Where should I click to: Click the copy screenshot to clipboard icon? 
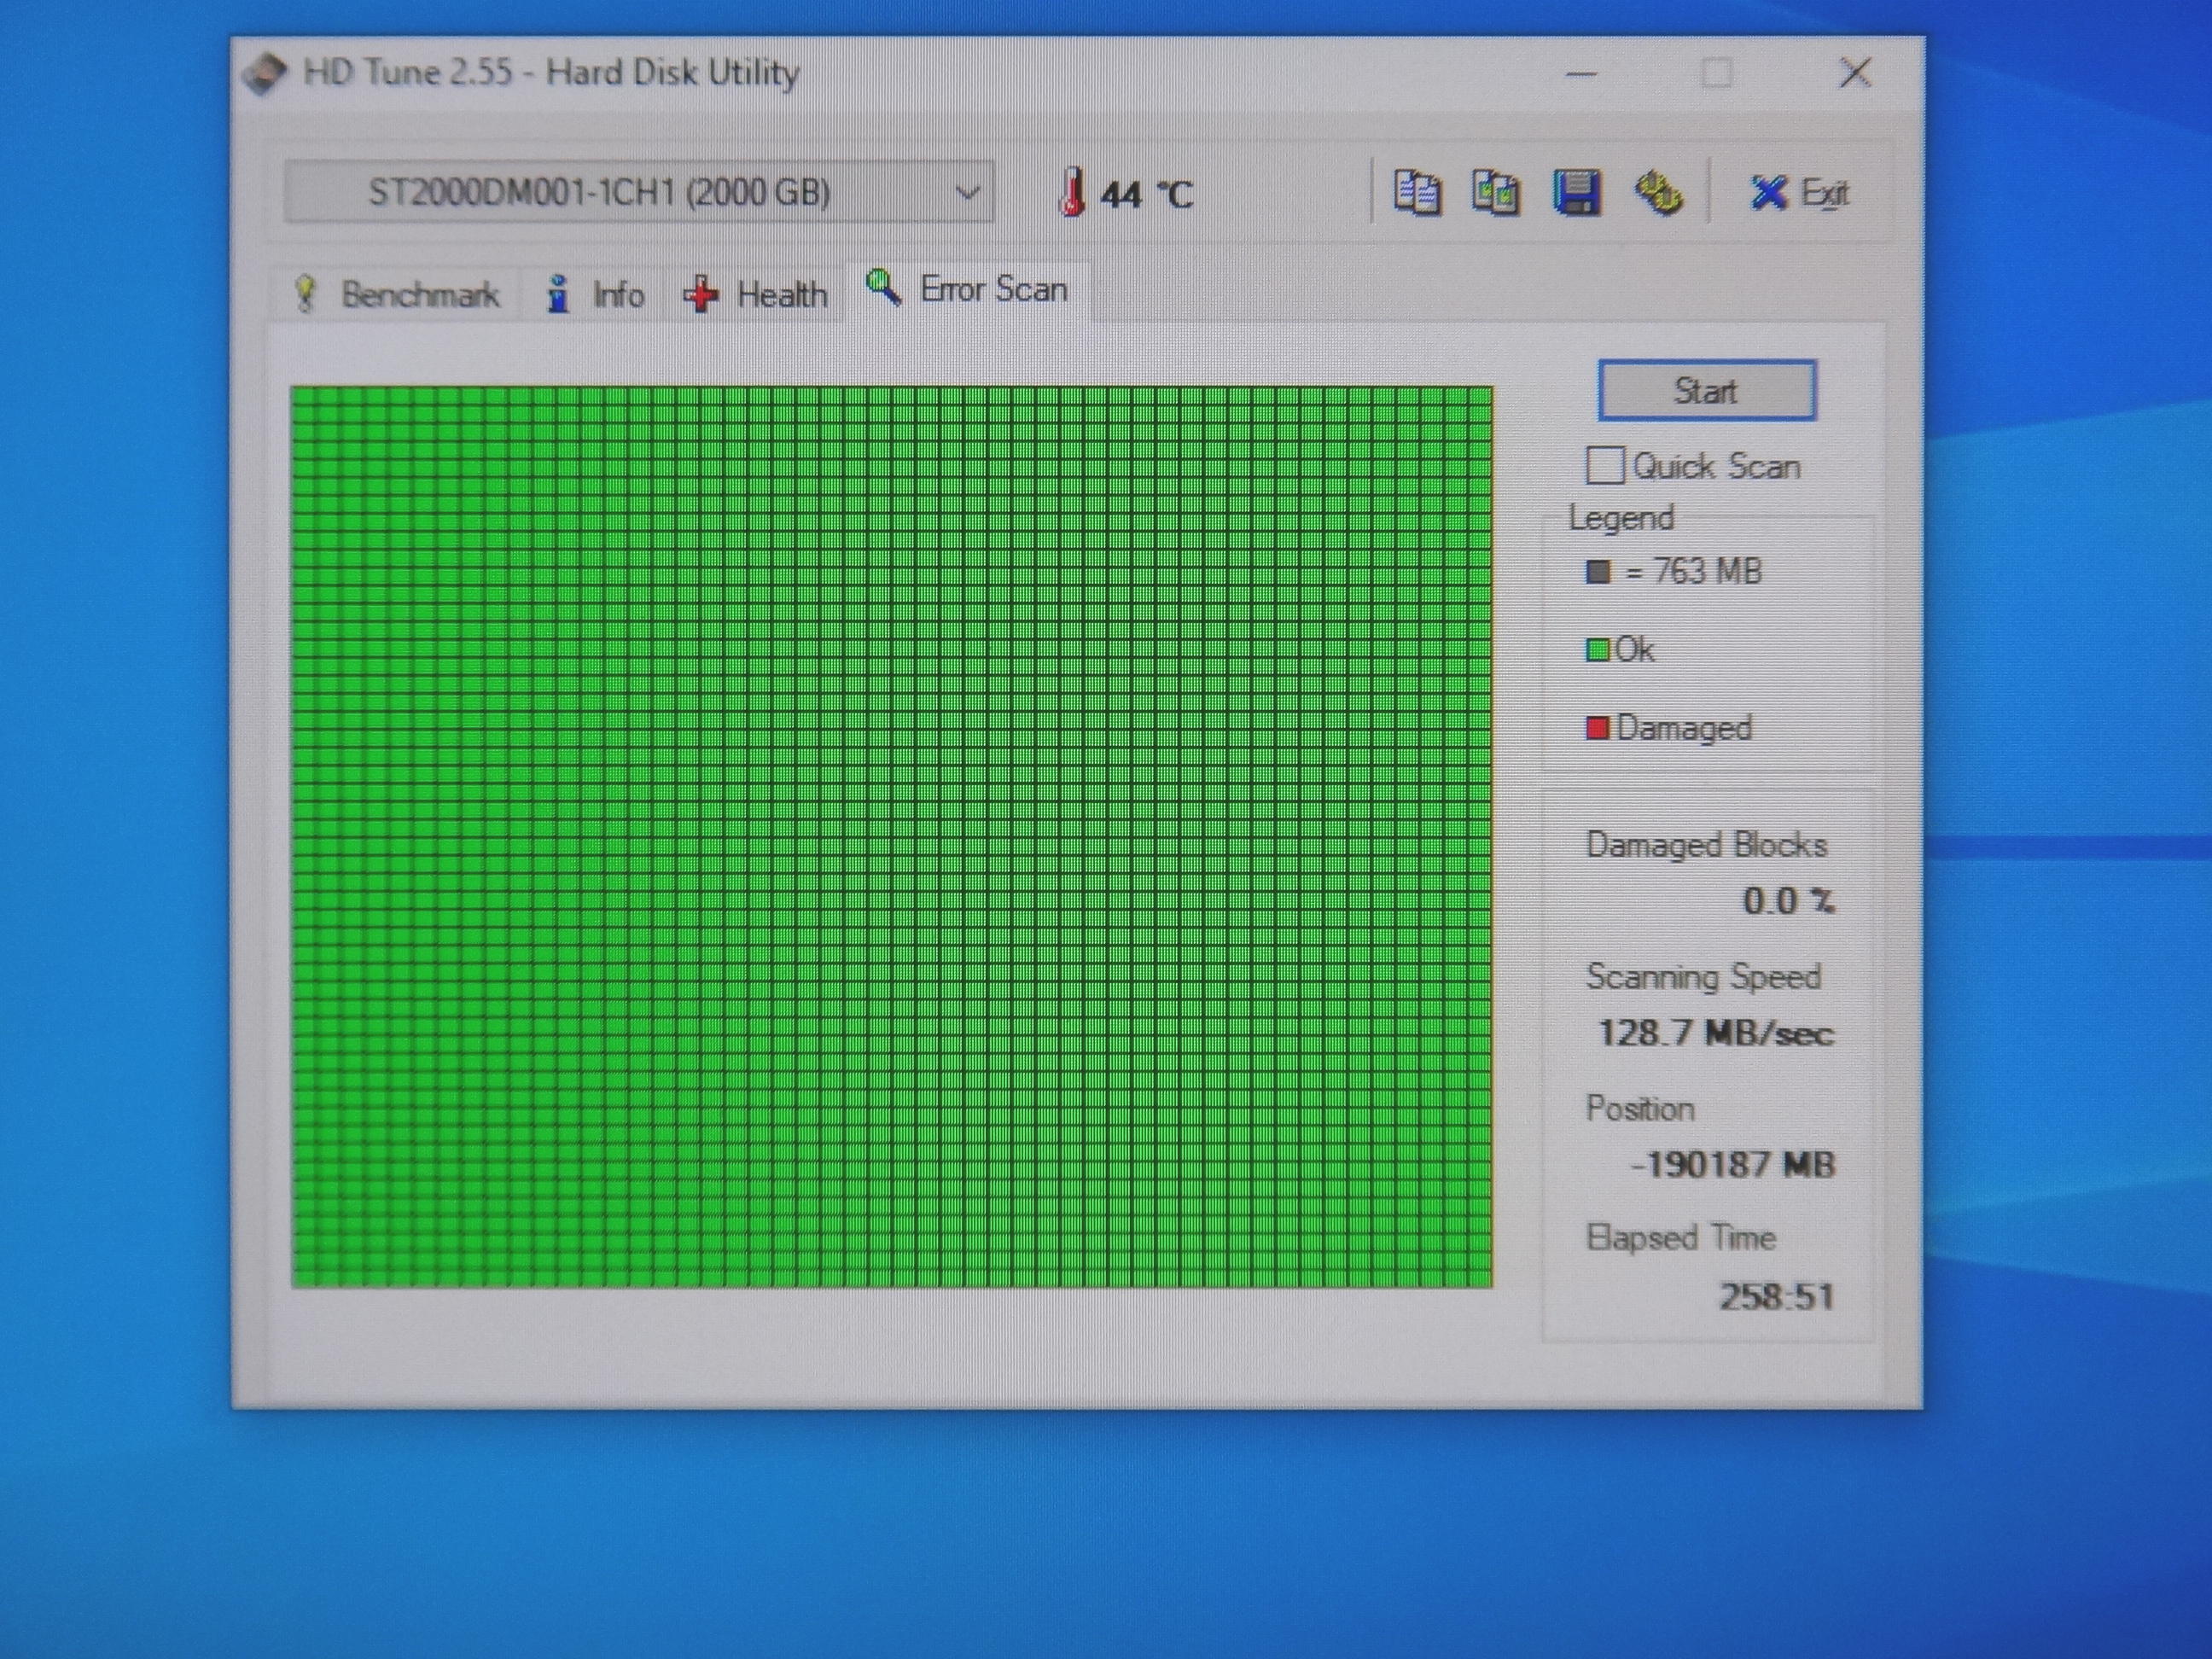coord(1496,192)
